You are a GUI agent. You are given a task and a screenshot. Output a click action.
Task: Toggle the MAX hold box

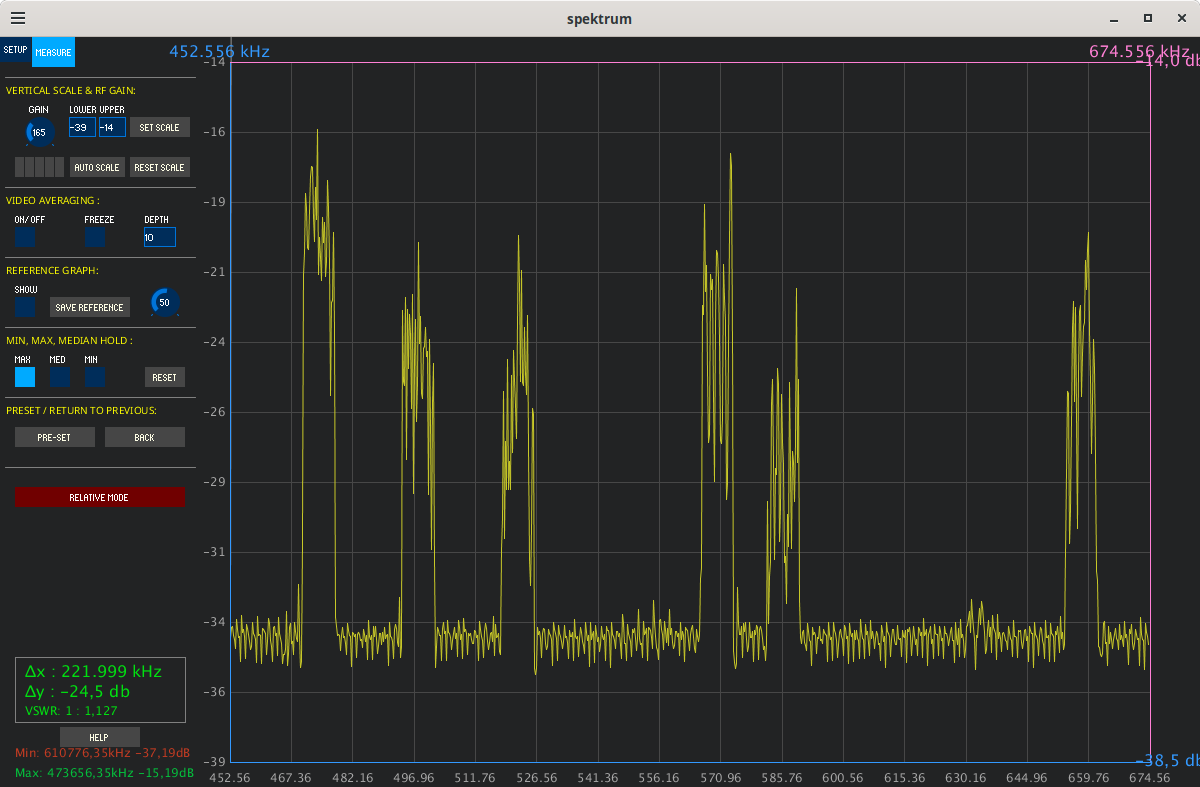pos(25,377)
